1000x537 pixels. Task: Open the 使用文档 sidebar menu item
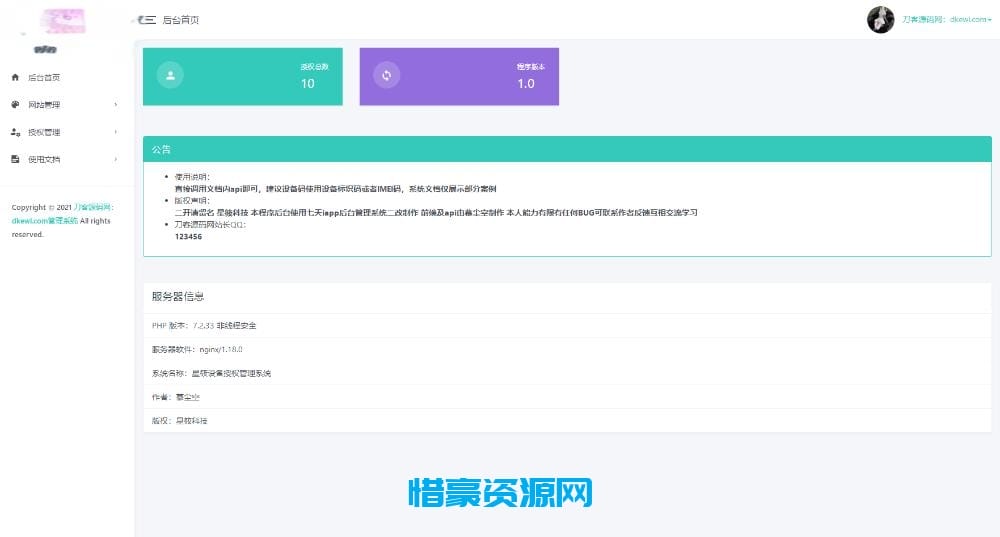pyautogui.click(x=67, y=159)
